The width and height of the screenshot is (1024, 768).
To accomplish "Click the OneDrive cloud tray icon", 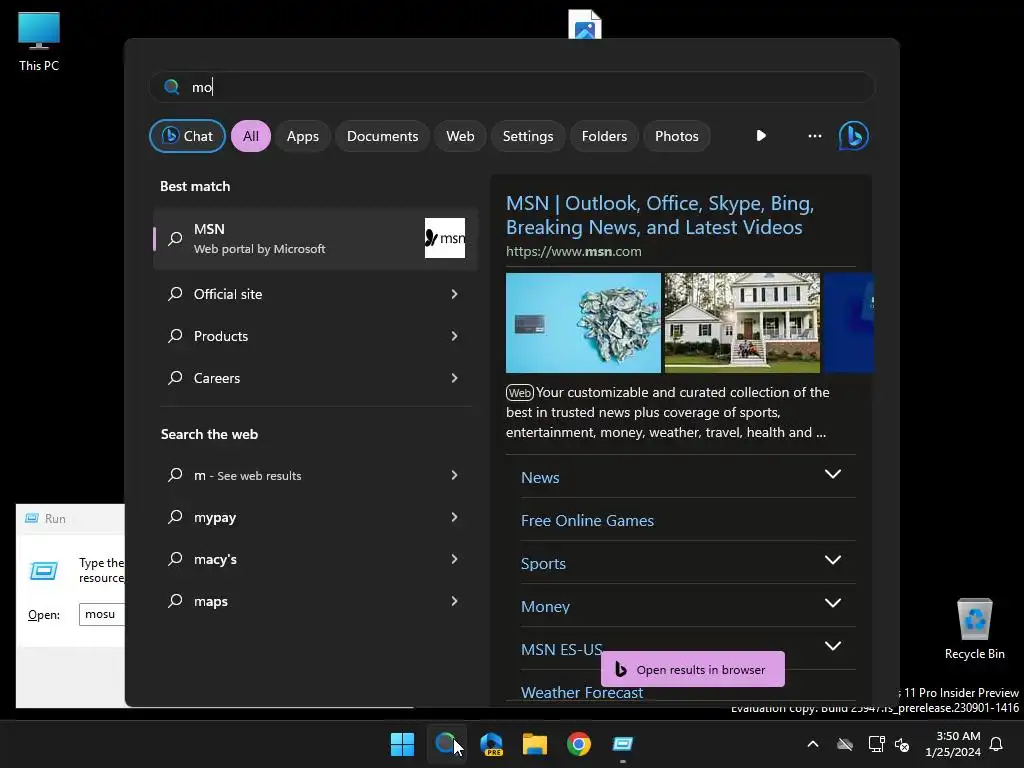I will 845,744.
